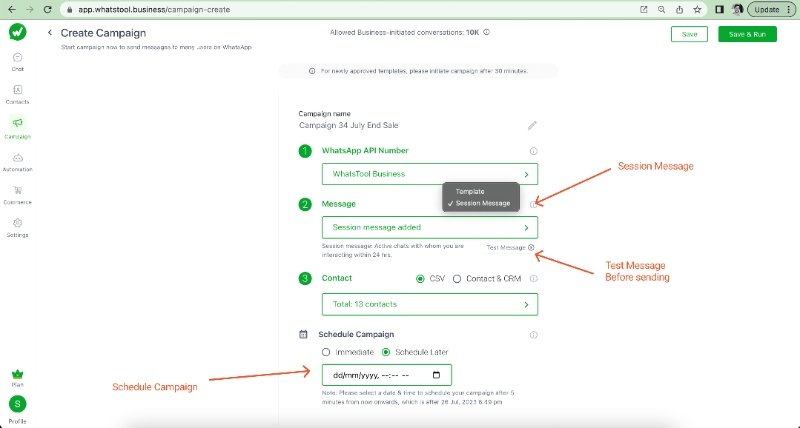Screen dimensions: 800x428
Task: Expand the Session message added field
Action: click(x=429, y=227)
